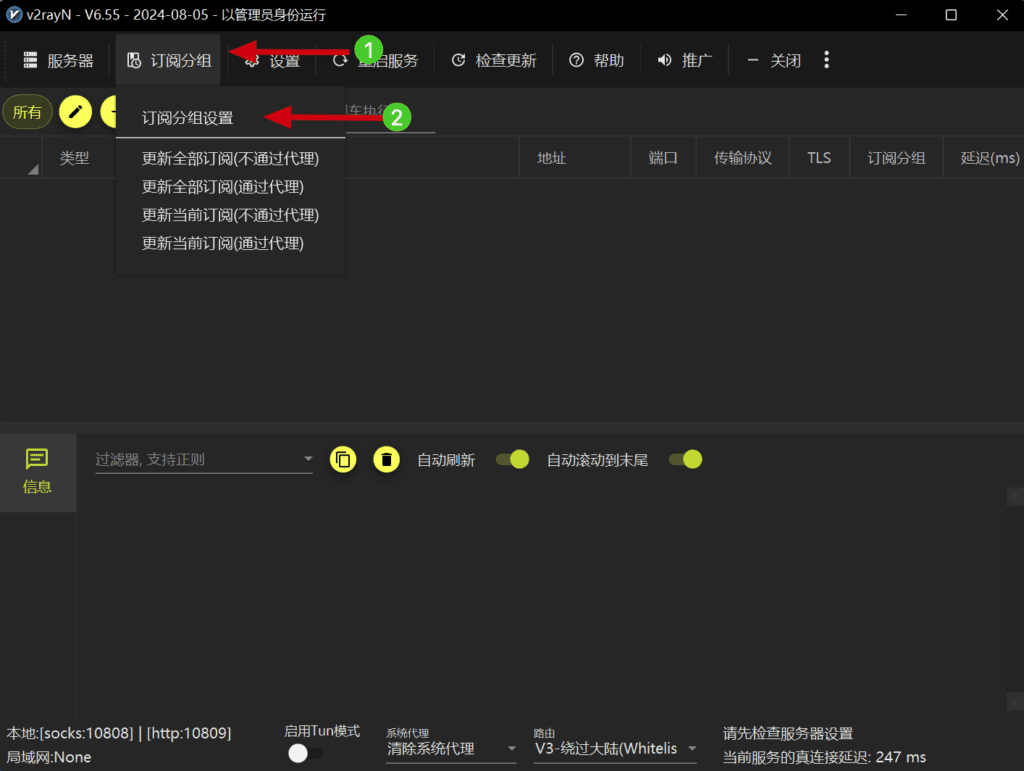
Task: Click the local socks/http port status text
Action: pyautogui.click(x=119, y=733)
